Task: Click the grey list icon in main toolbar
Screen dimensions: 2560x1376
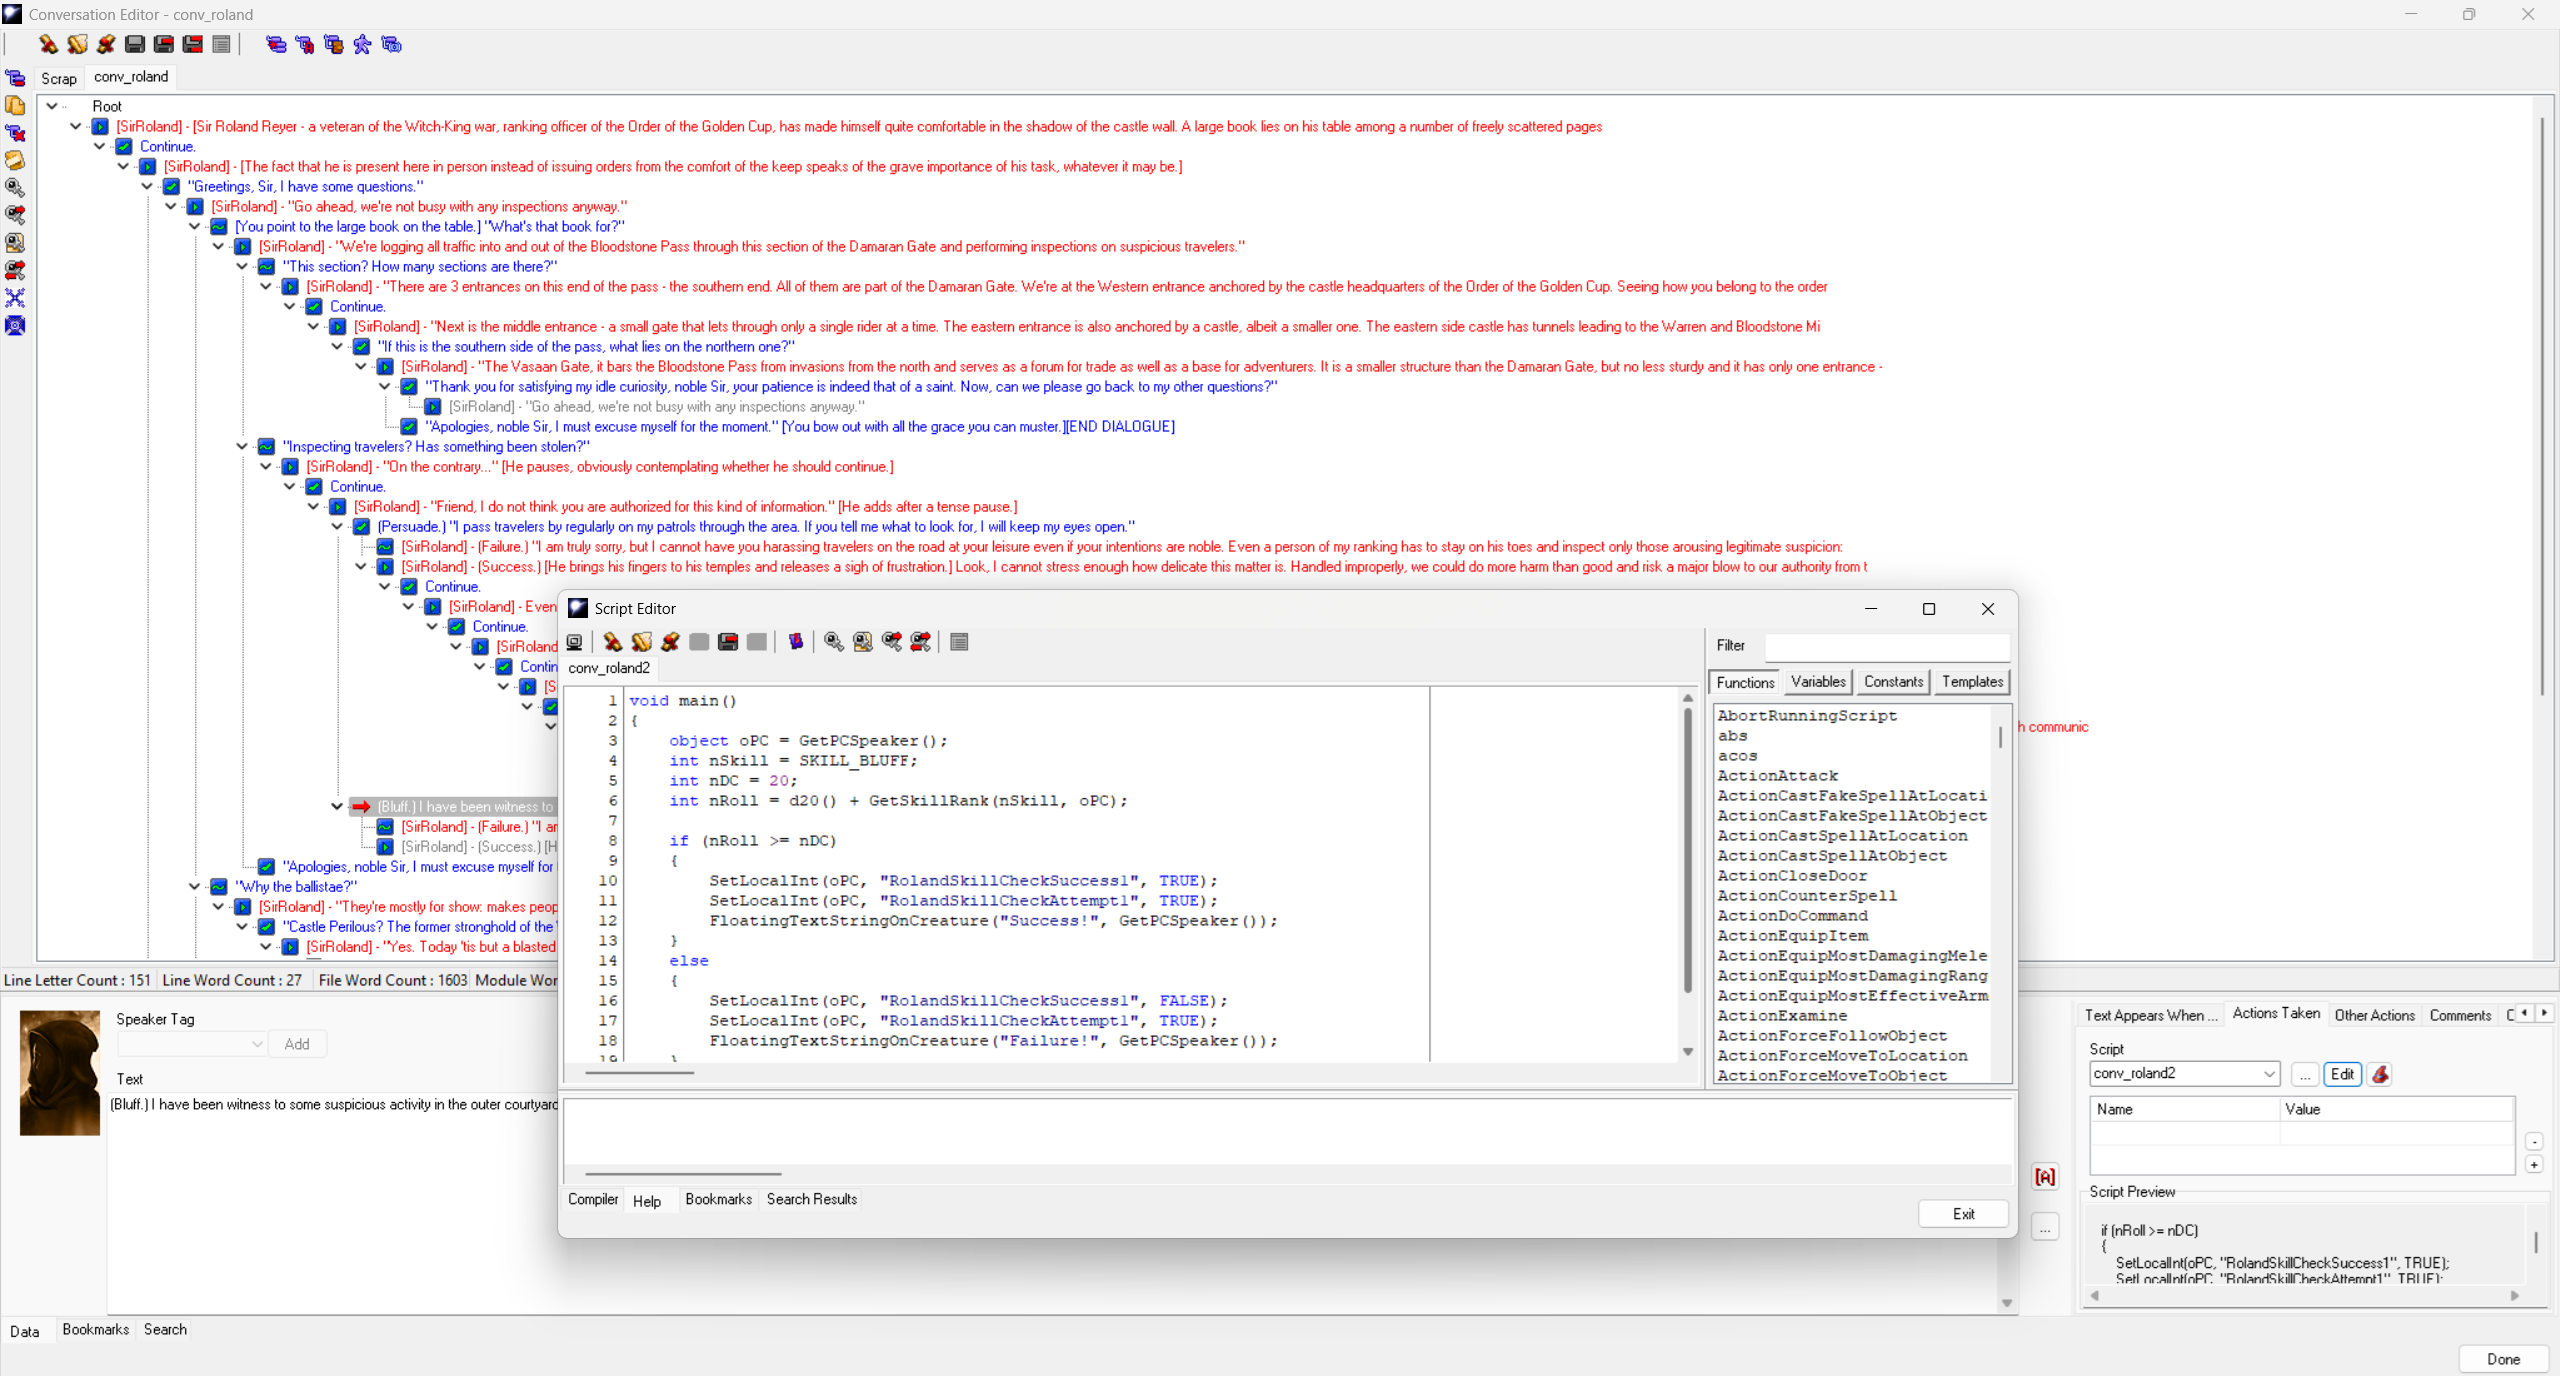Action: tap(222, 44)
